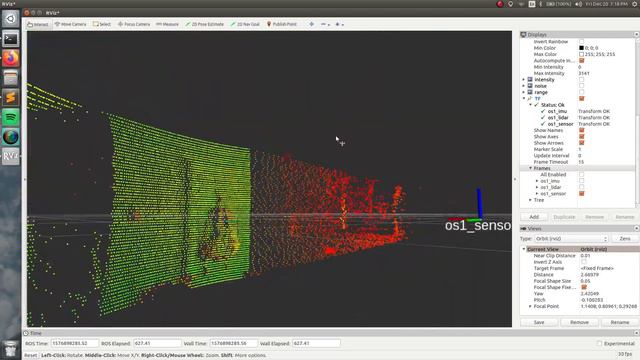Viewport: 640px width, 360px height.
Task: Click the Add display button
Action: coord(534,217)
